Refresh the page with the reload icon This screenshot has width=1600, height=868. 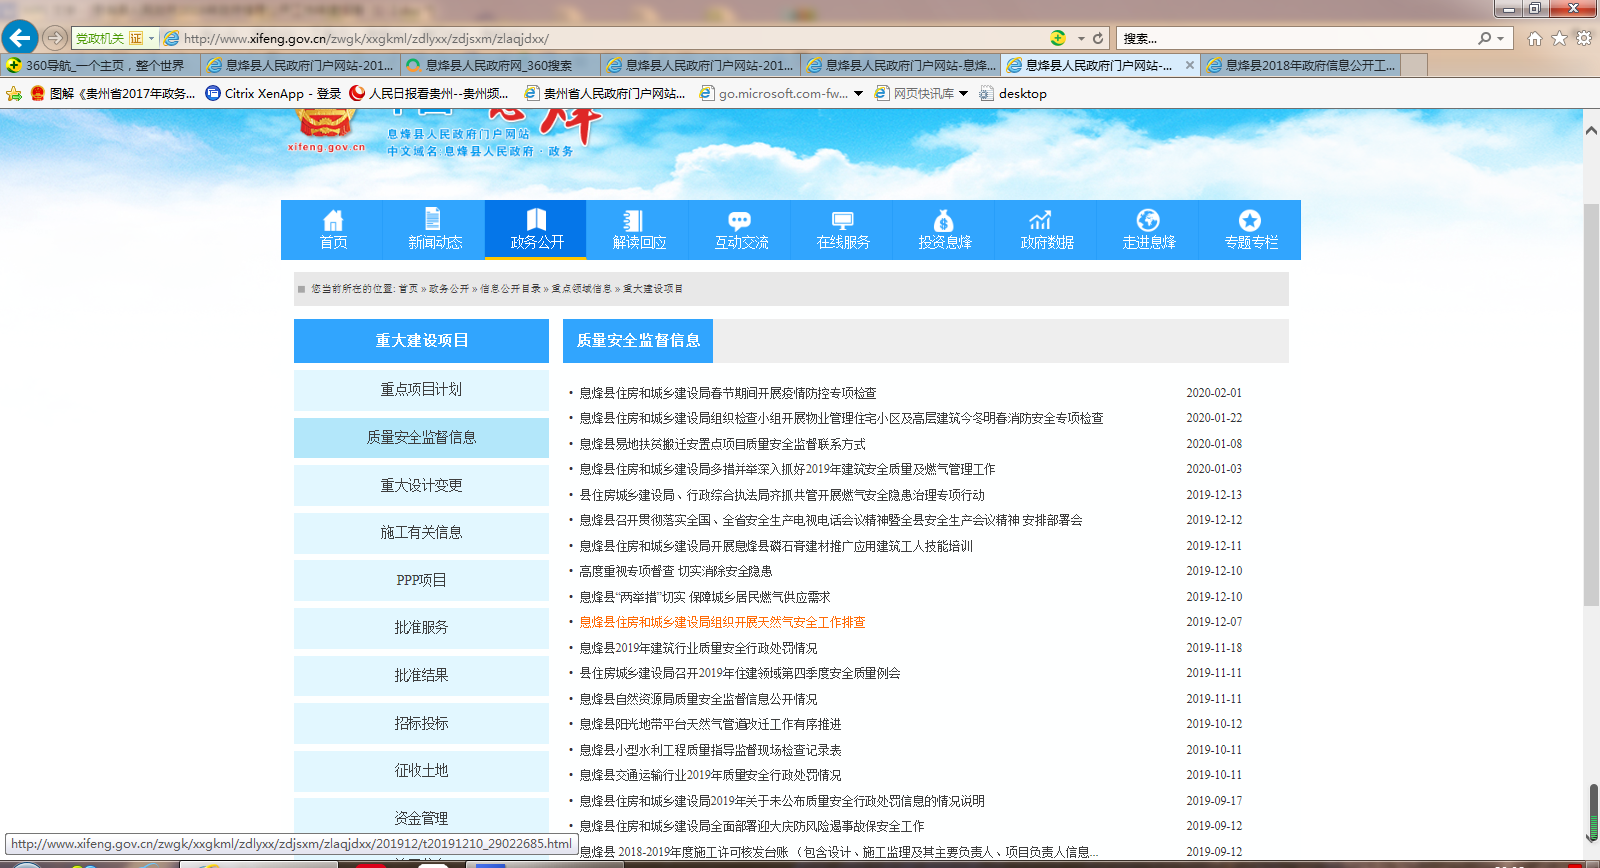click(x=1098, y=38)
